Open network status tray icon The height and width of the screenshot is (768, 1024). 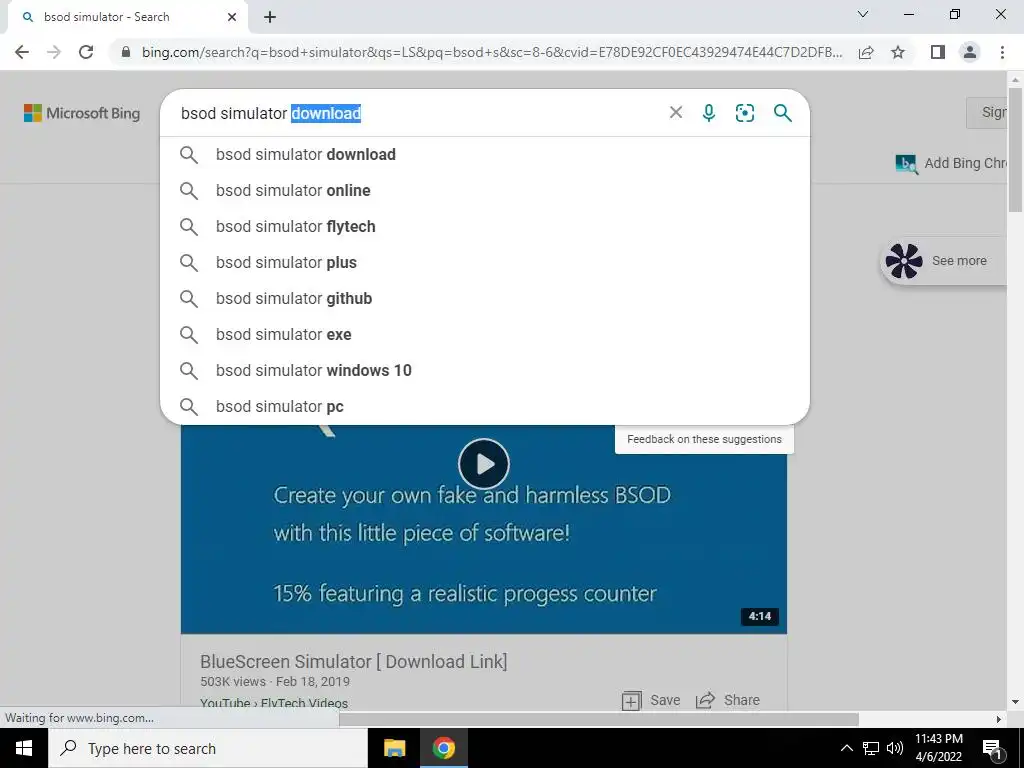tap(871, 748)
